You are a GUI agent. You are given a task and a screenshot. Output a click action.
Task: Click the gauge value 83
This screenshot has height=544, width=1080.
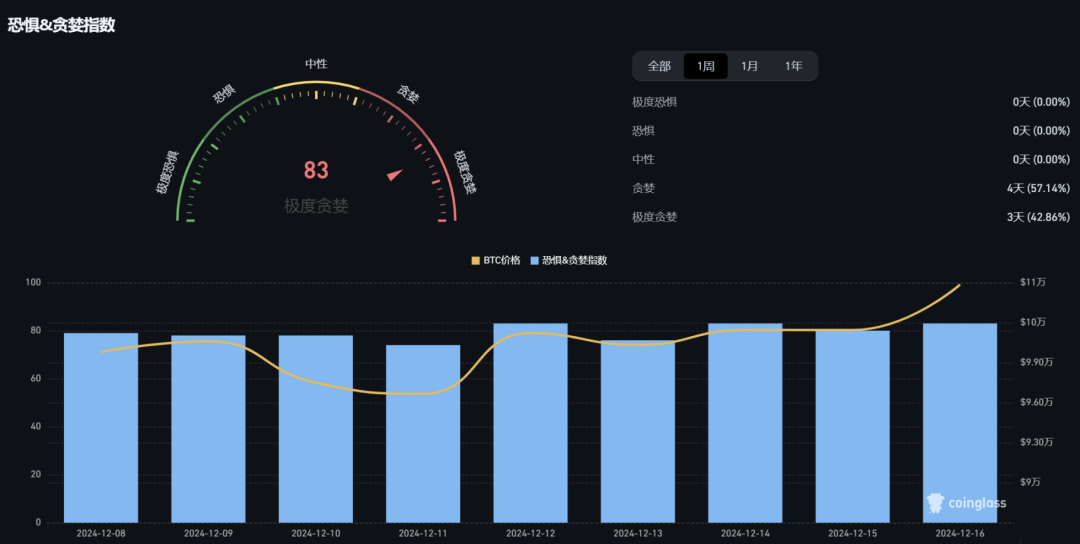(316, 171)
